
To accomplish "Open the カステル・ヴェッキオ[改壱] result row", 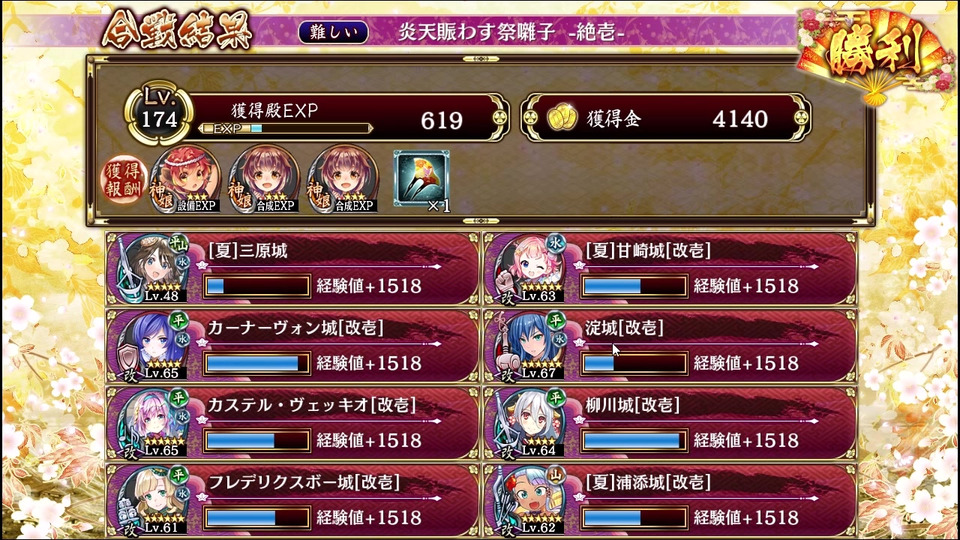I will tap(293, 423).
